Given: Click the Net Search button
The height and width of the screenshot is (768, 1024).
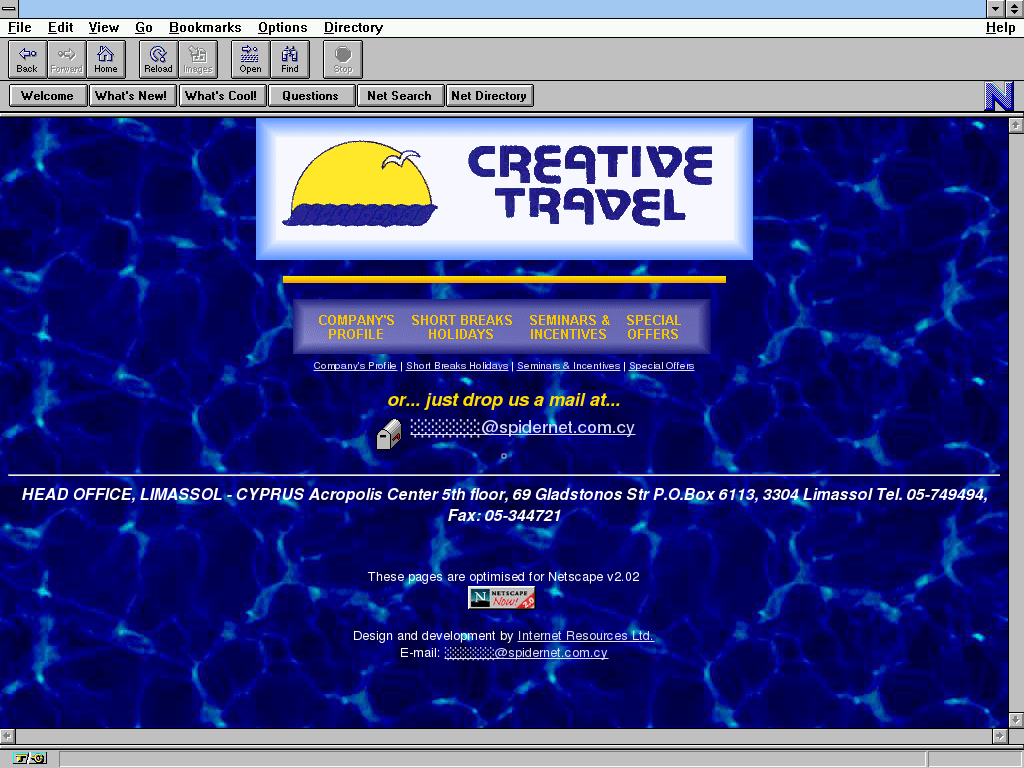Looking at the screenshot, I should tap(399, 96).
